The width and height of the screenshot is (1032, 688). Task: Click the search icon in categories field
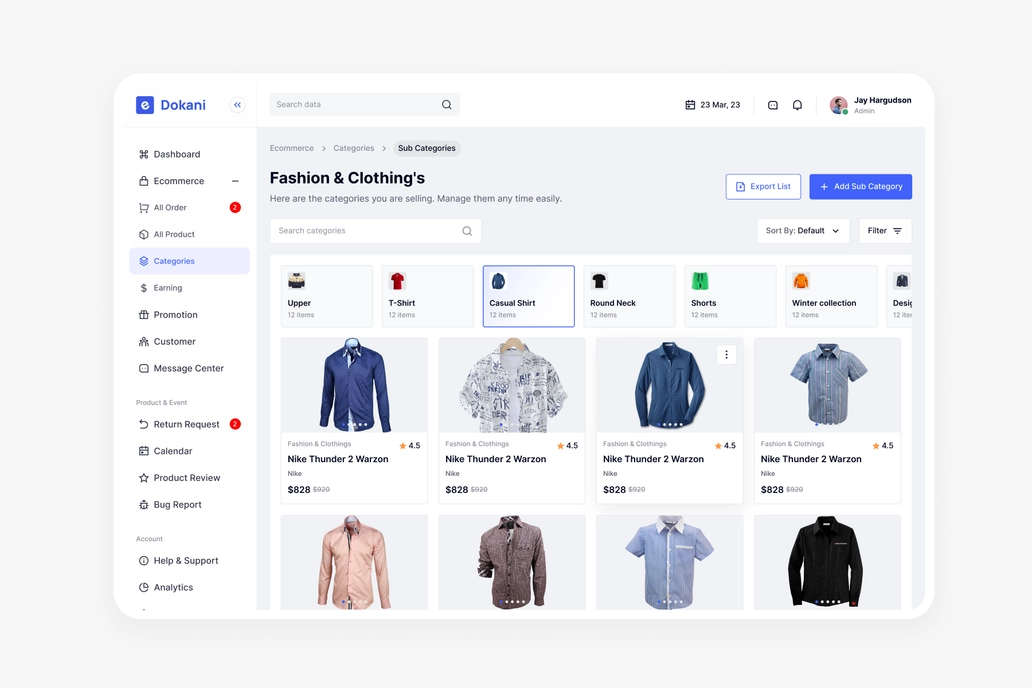coord(467,231)
